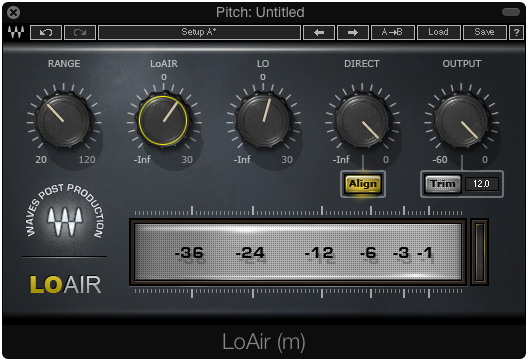Image resolution: width=528 pixels, height=361 pixels.
Task: Toggle the Align button under Direct
Action: tap(363, 184)
